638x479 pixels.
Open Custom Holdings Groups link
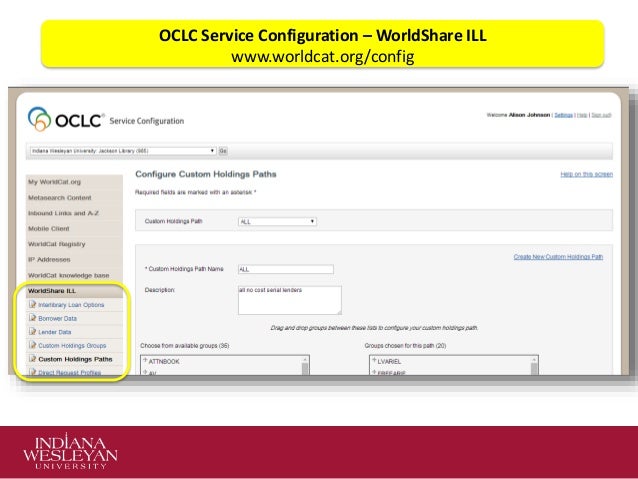pyautogui.click(x=72, y=346)
